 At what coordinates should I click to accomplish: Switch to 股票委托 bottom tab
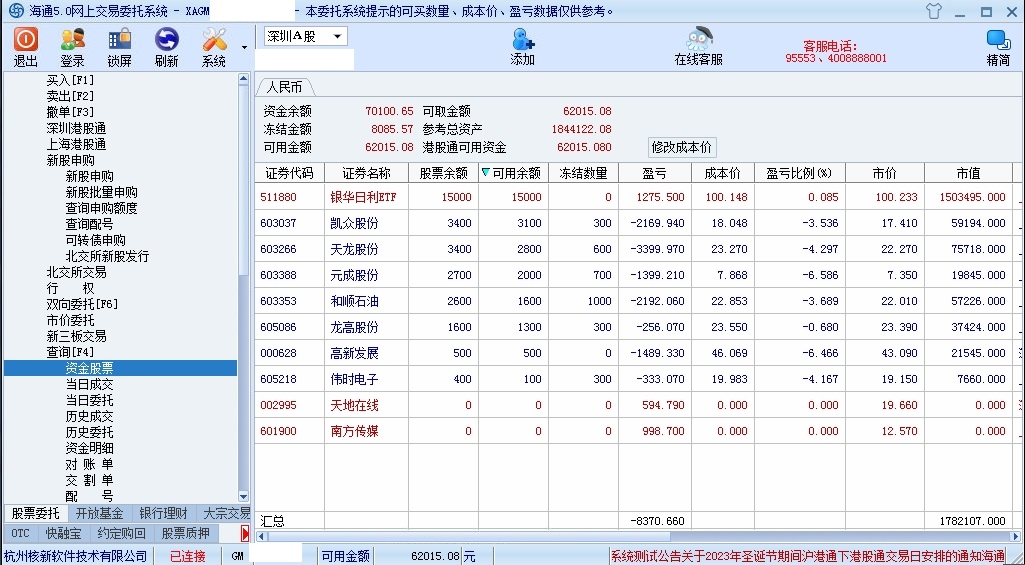point(35,513)
